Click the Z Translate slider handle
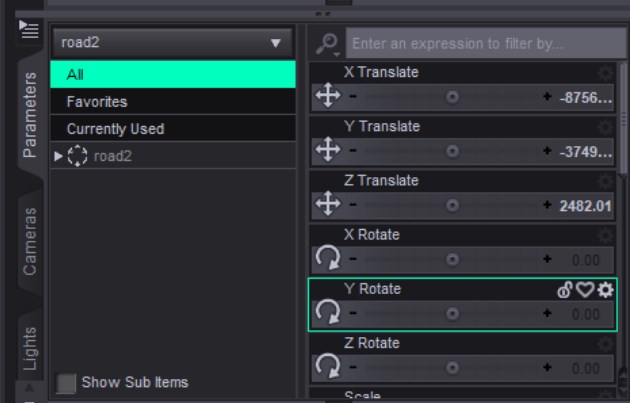Image resolution: width=630 pixels, height=403 pixels. point(452,205)
